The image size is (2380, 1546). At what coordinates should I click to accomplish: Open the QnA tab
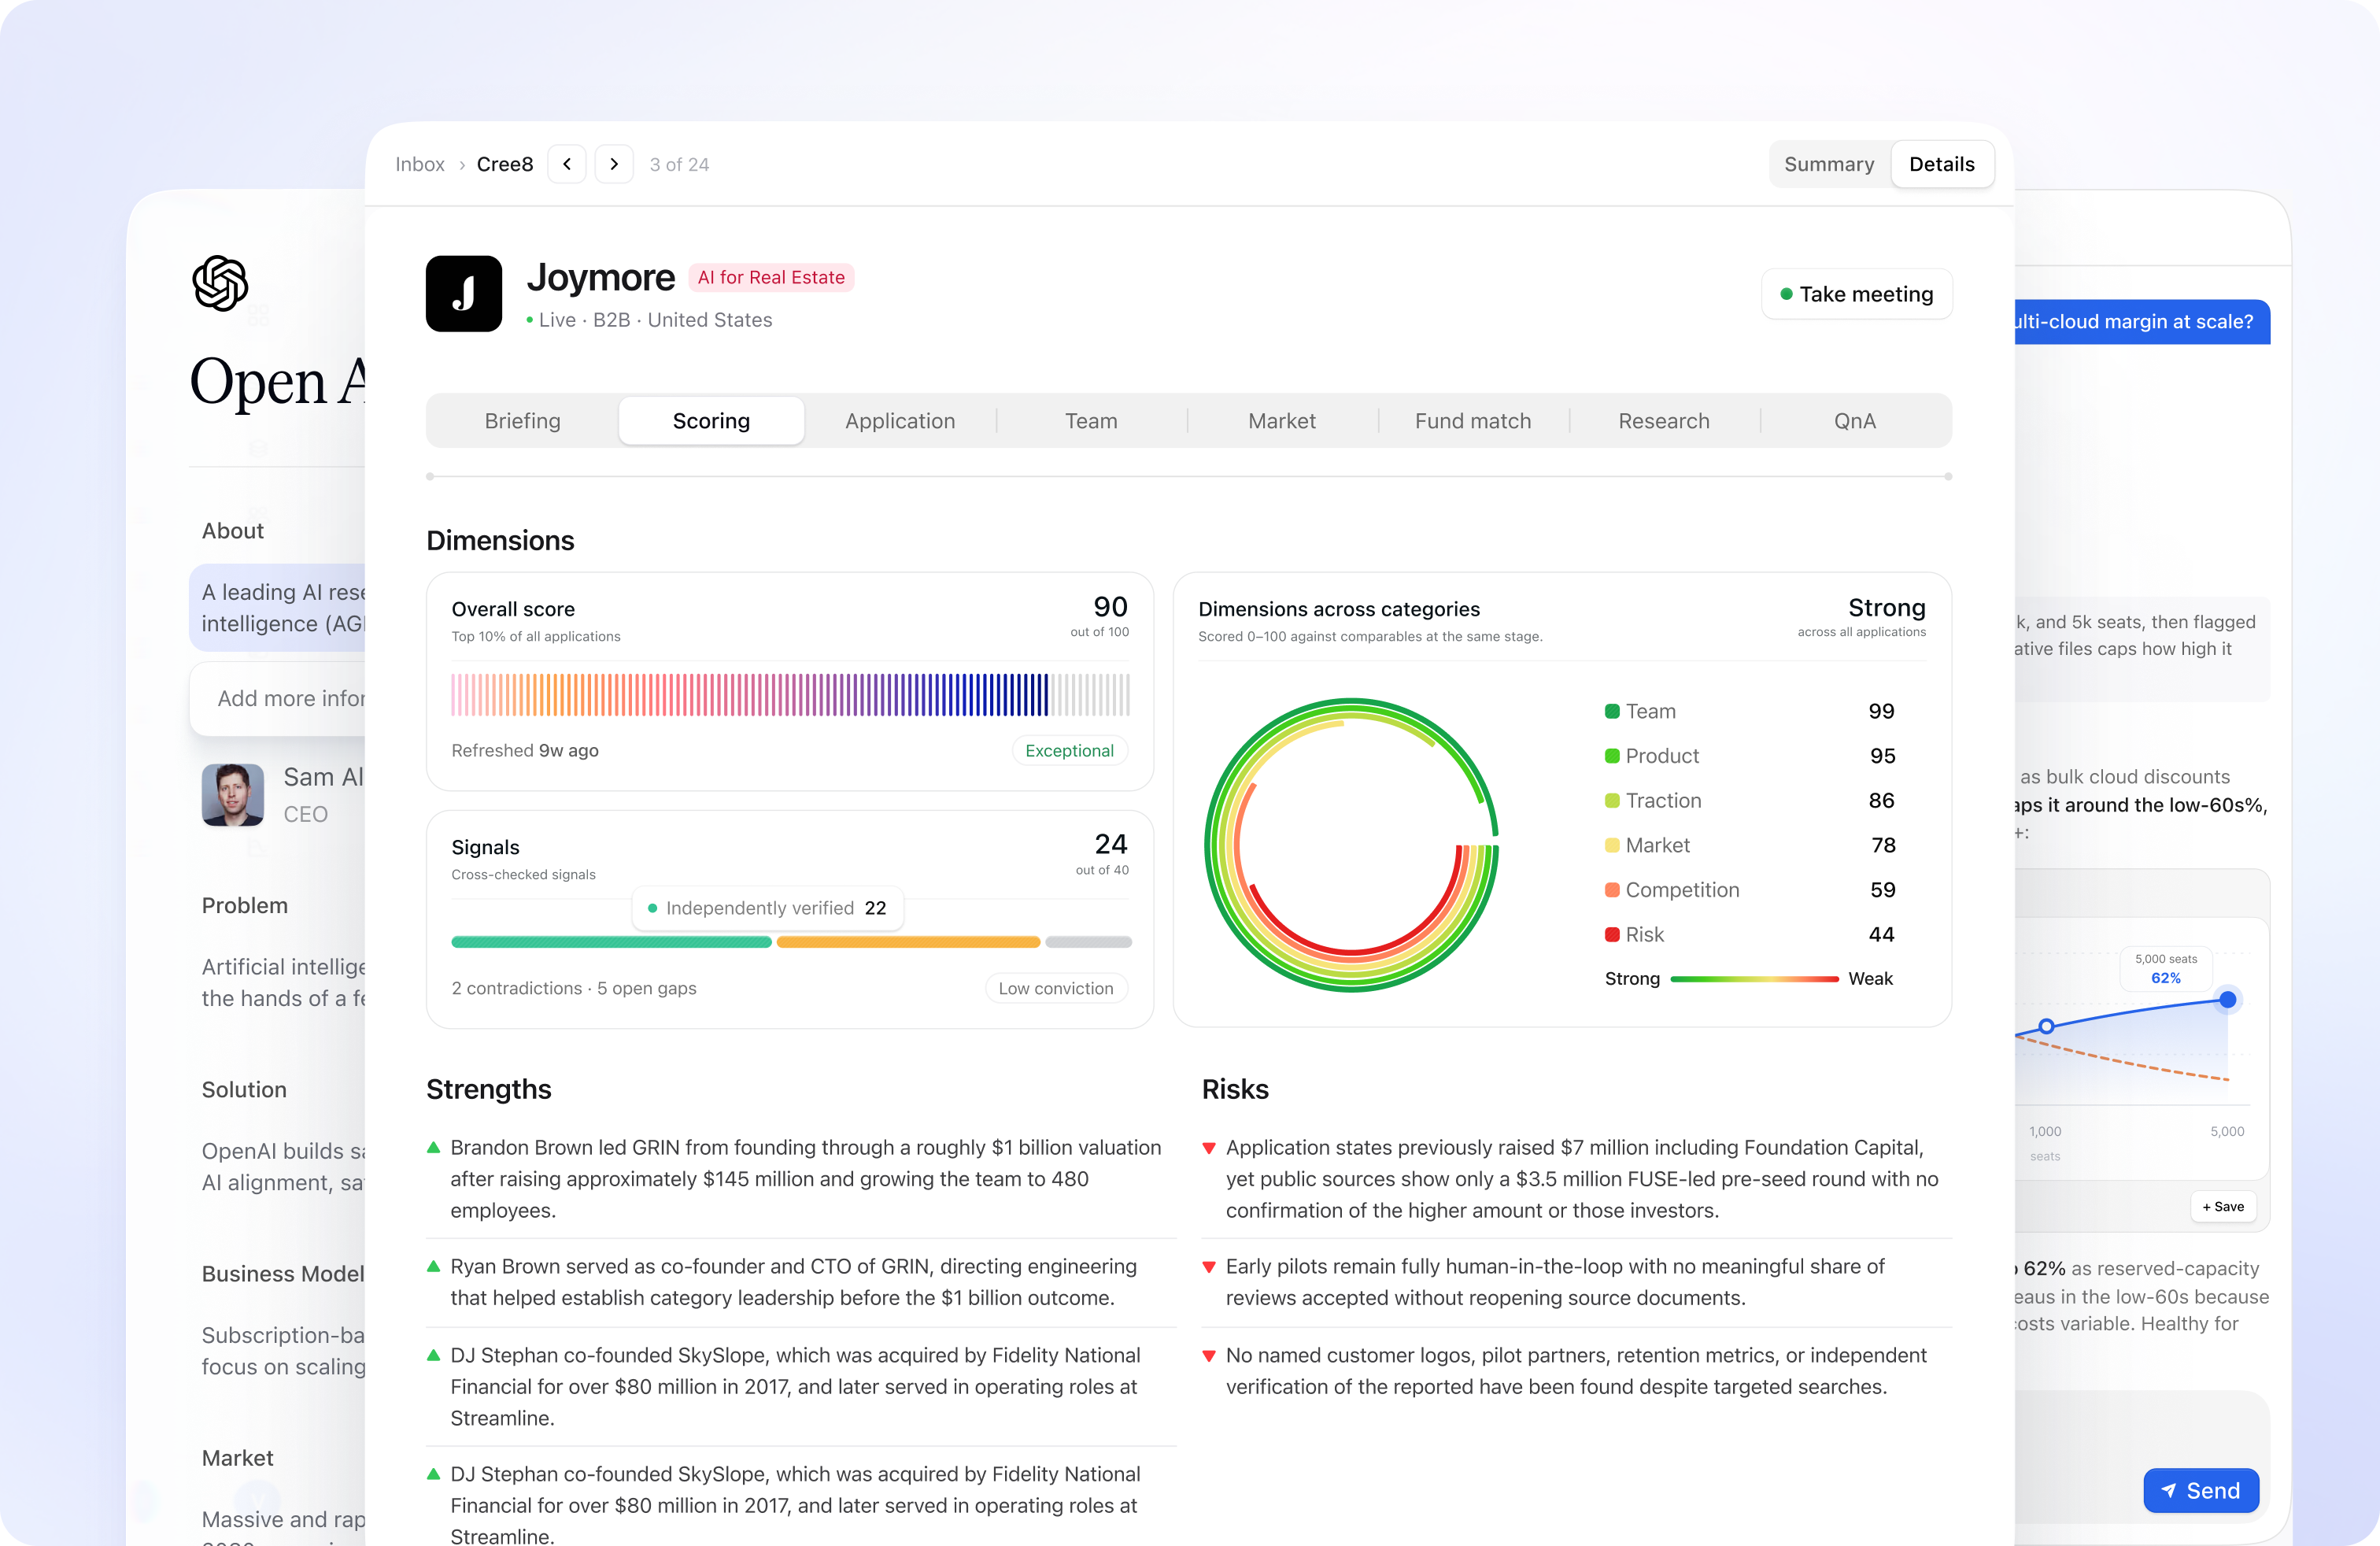[x=1855, y=421]
